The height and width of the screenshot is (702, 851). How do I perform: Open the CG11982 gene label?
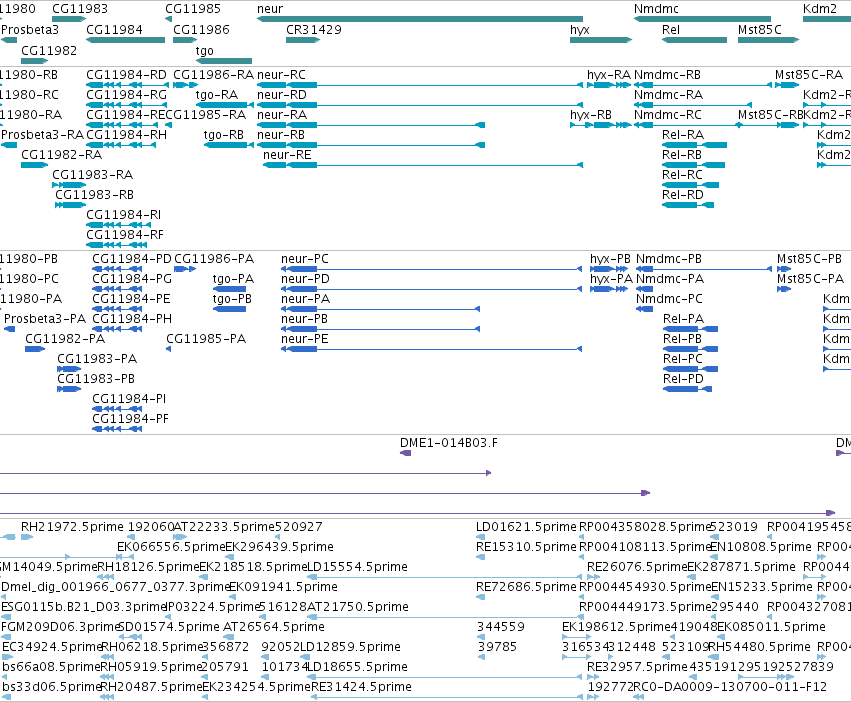pyautogui.click(x=49, y=50)
